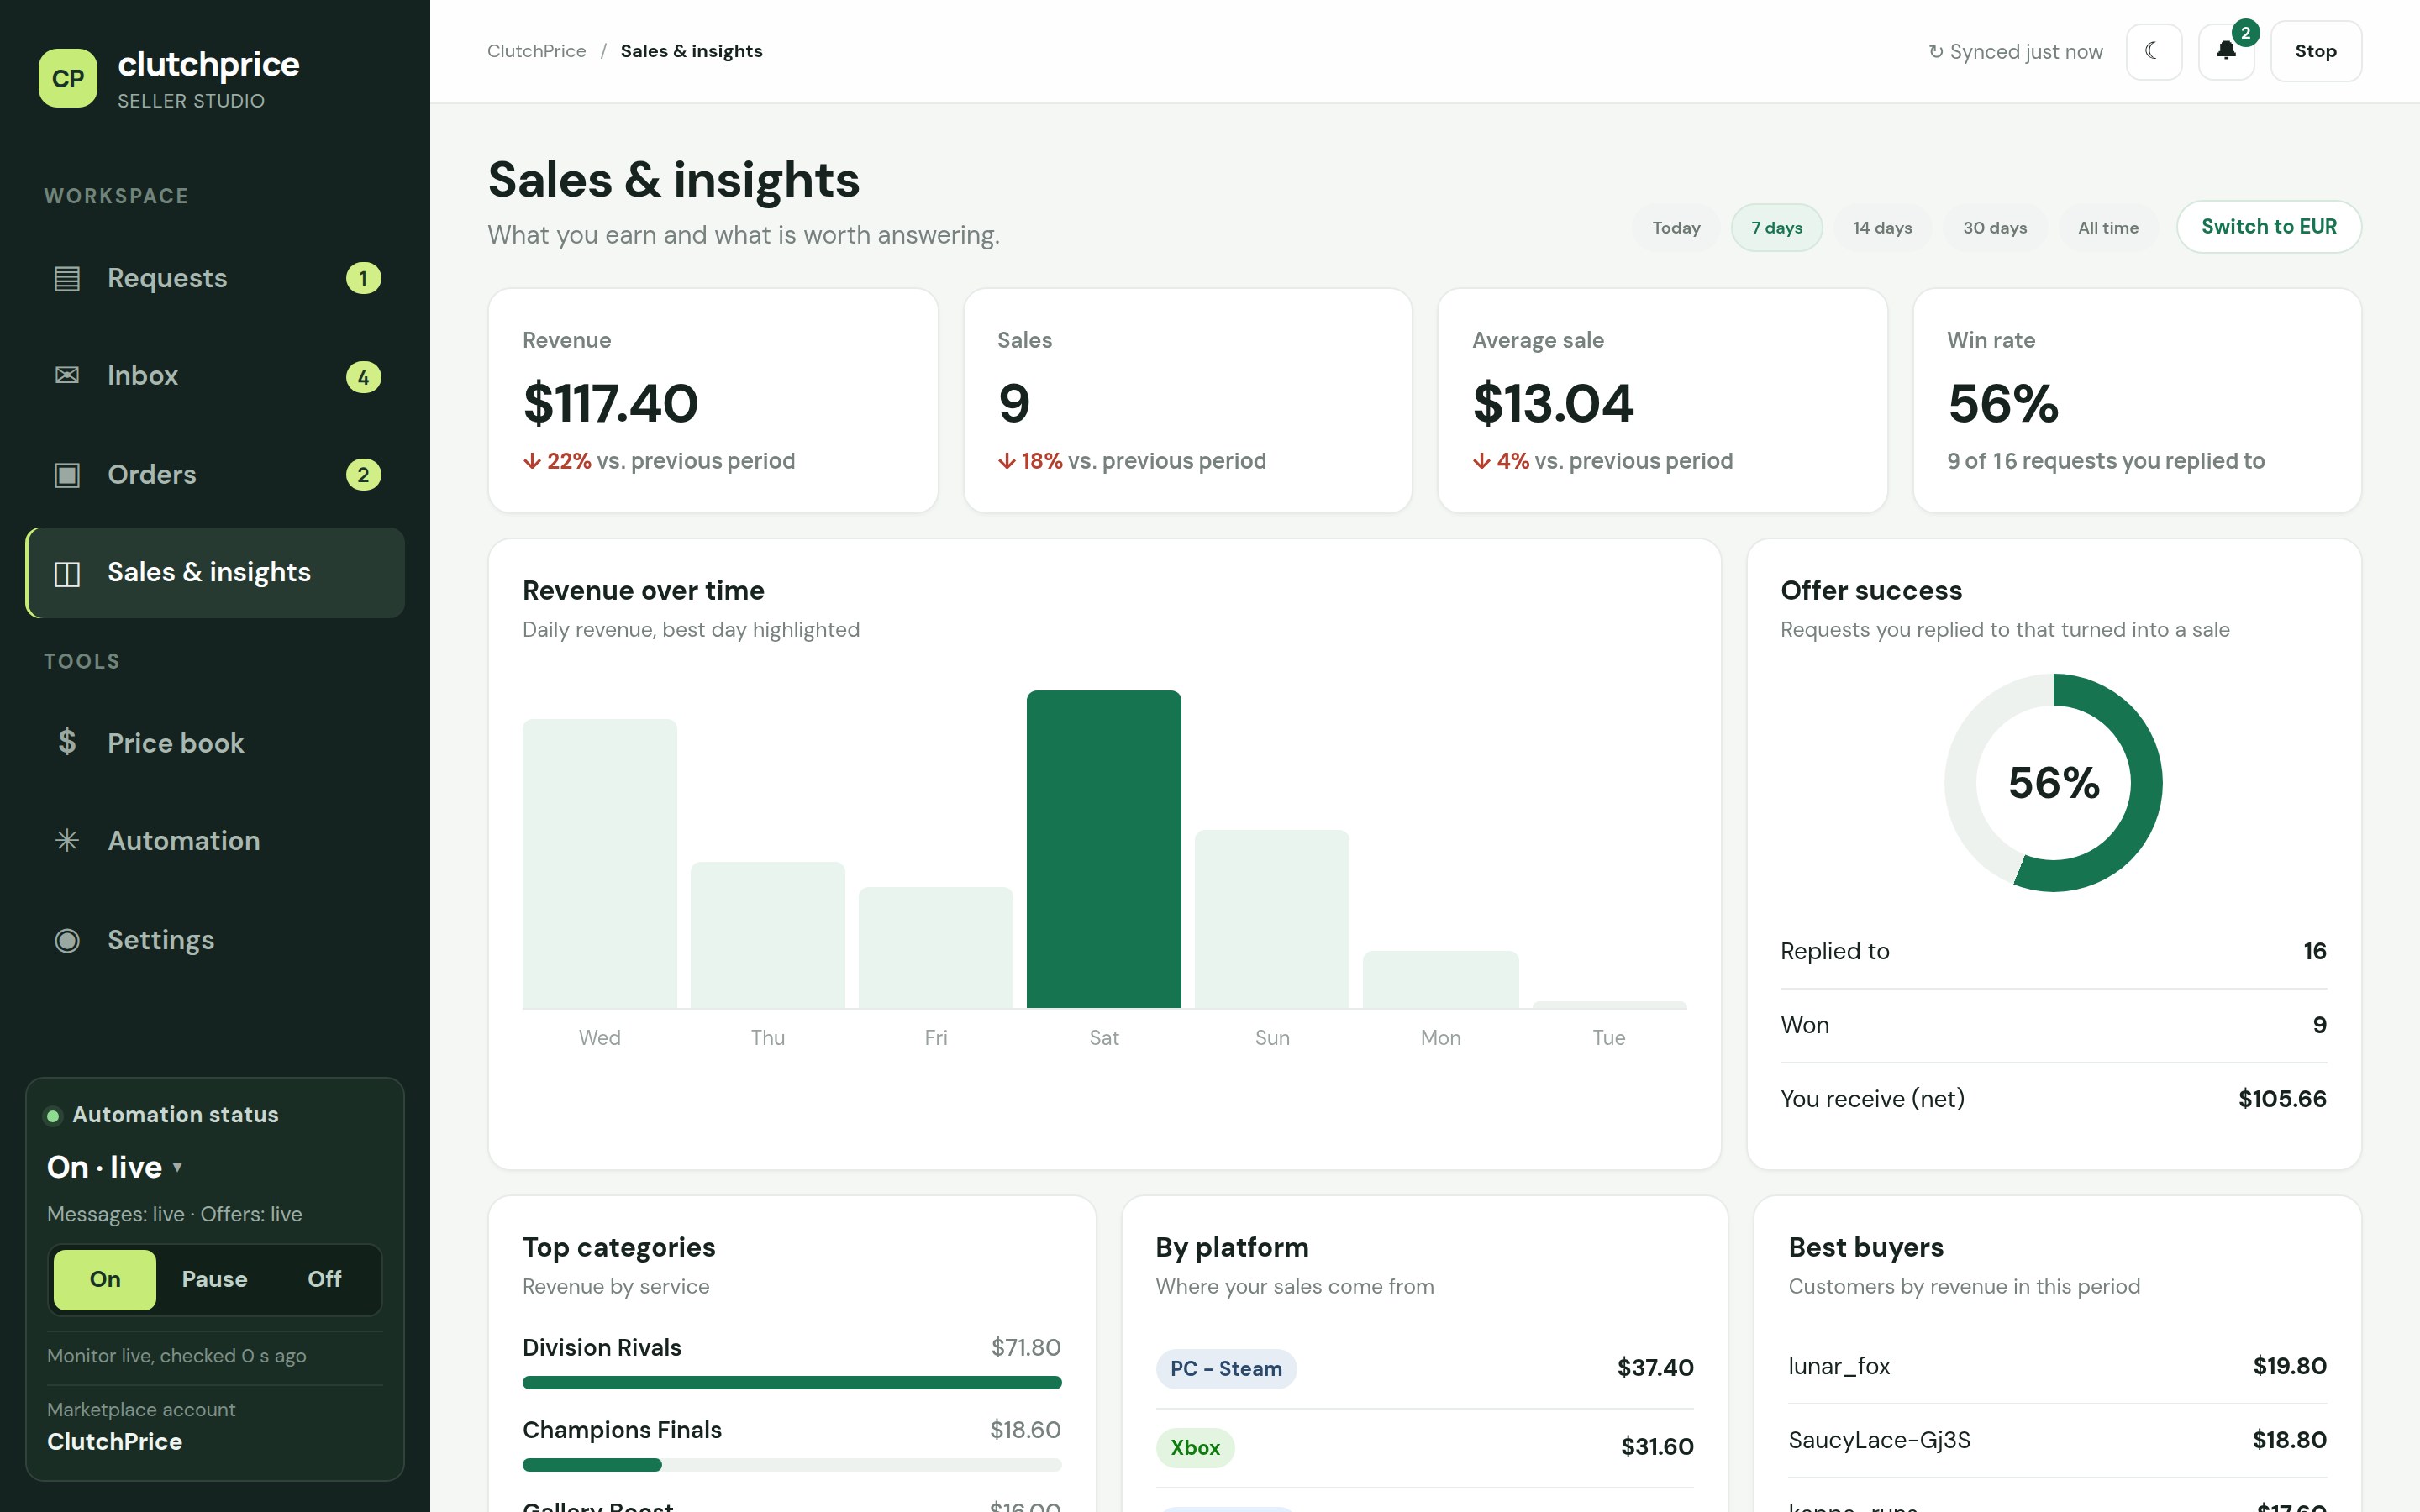The width and height of the screenshot is (2420, 1512).
Task: Click the CP clutchprice logo badge
Action: tap(68, 78)
